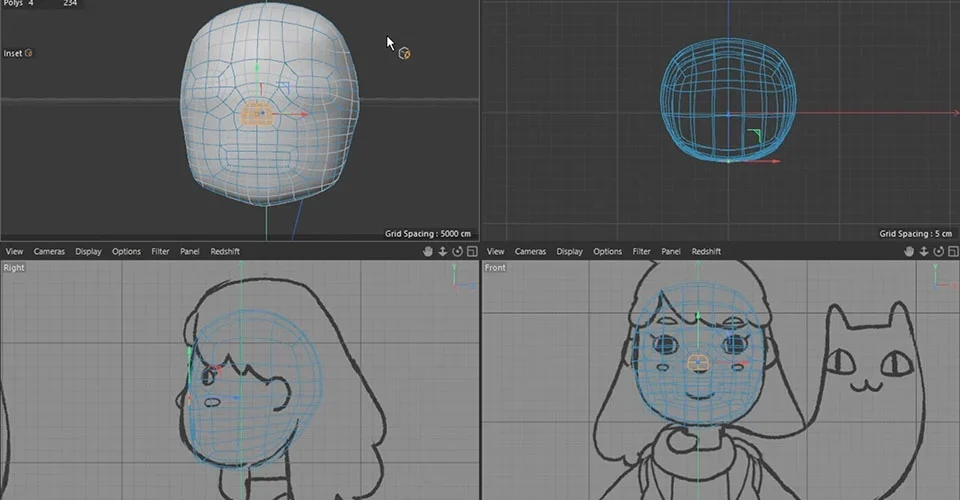This screenshot has width=960, height=500.
Task: Open the View menu in Right viewport
Action: 14,252
